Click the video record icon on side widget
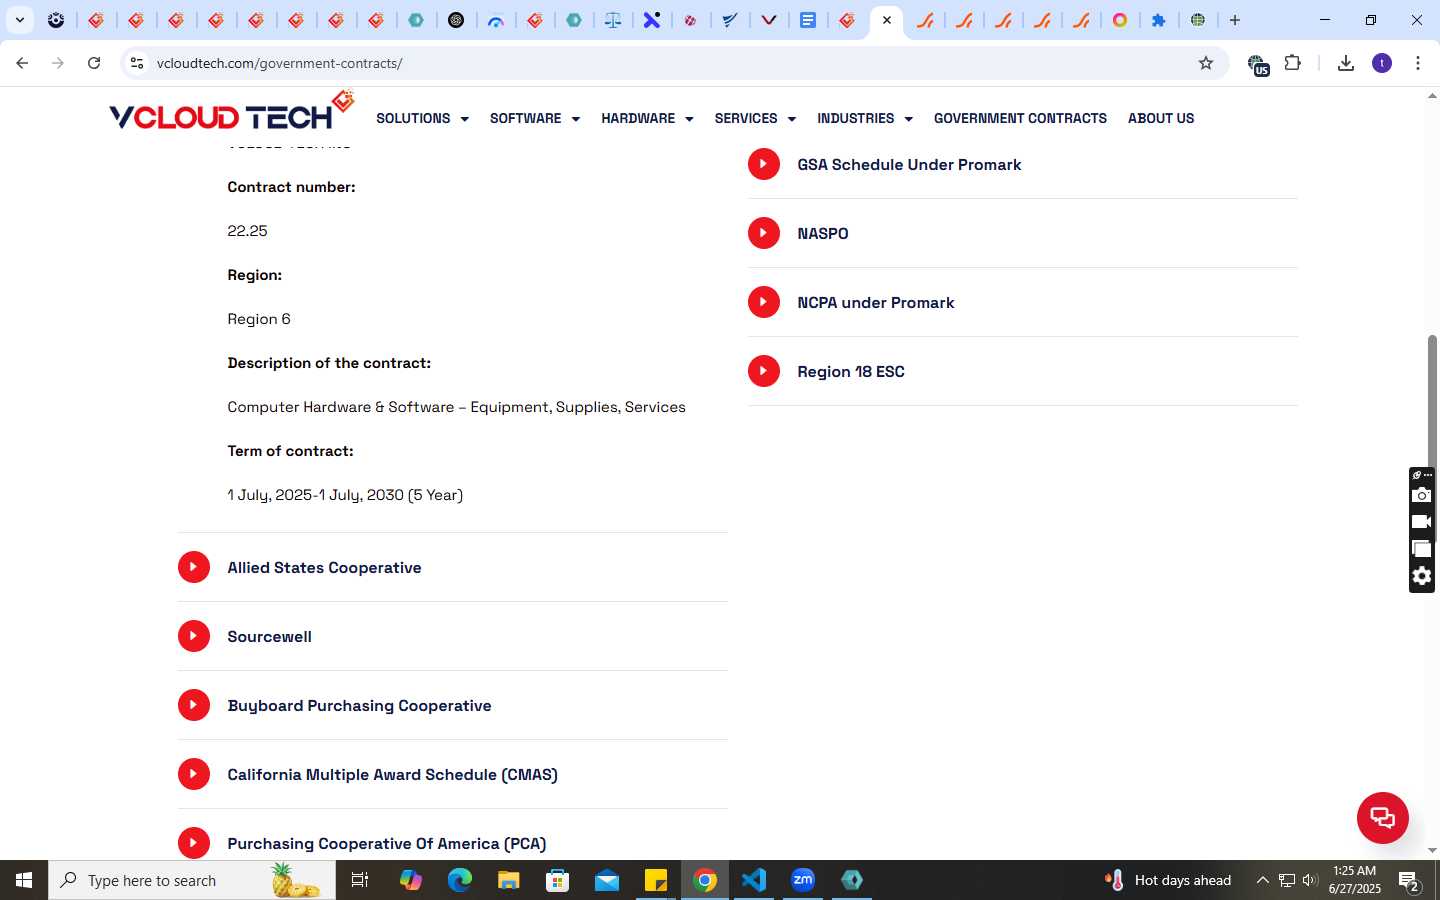 point(1421,522)
